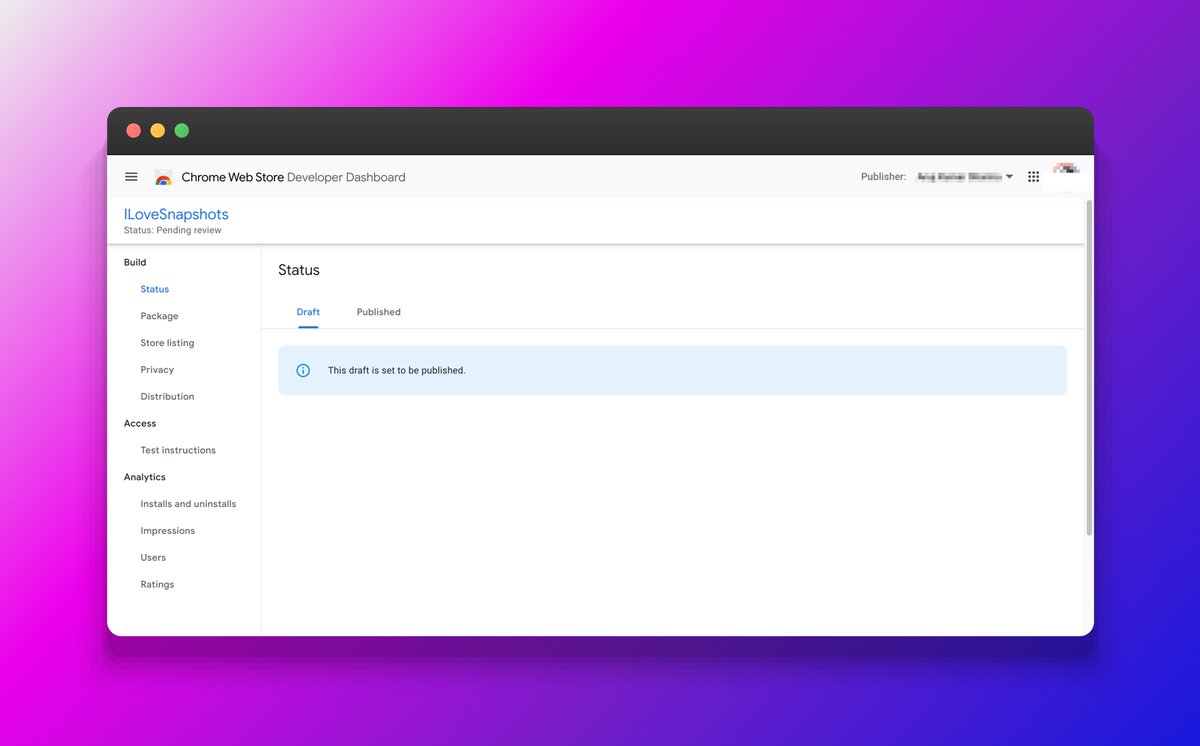Viewport: 1200px width, 746px height.
Task: Click the info icon in the draft banner
Action: 303,370
